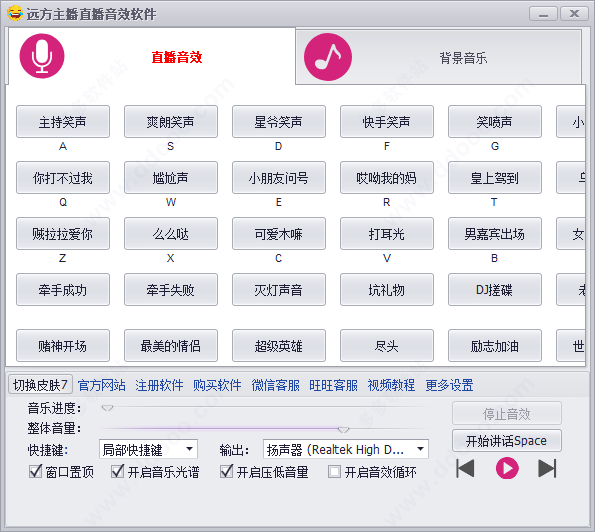595x532 pixels.
Task: Play 小朋友问号 sound effect
Action: [279, 178]
